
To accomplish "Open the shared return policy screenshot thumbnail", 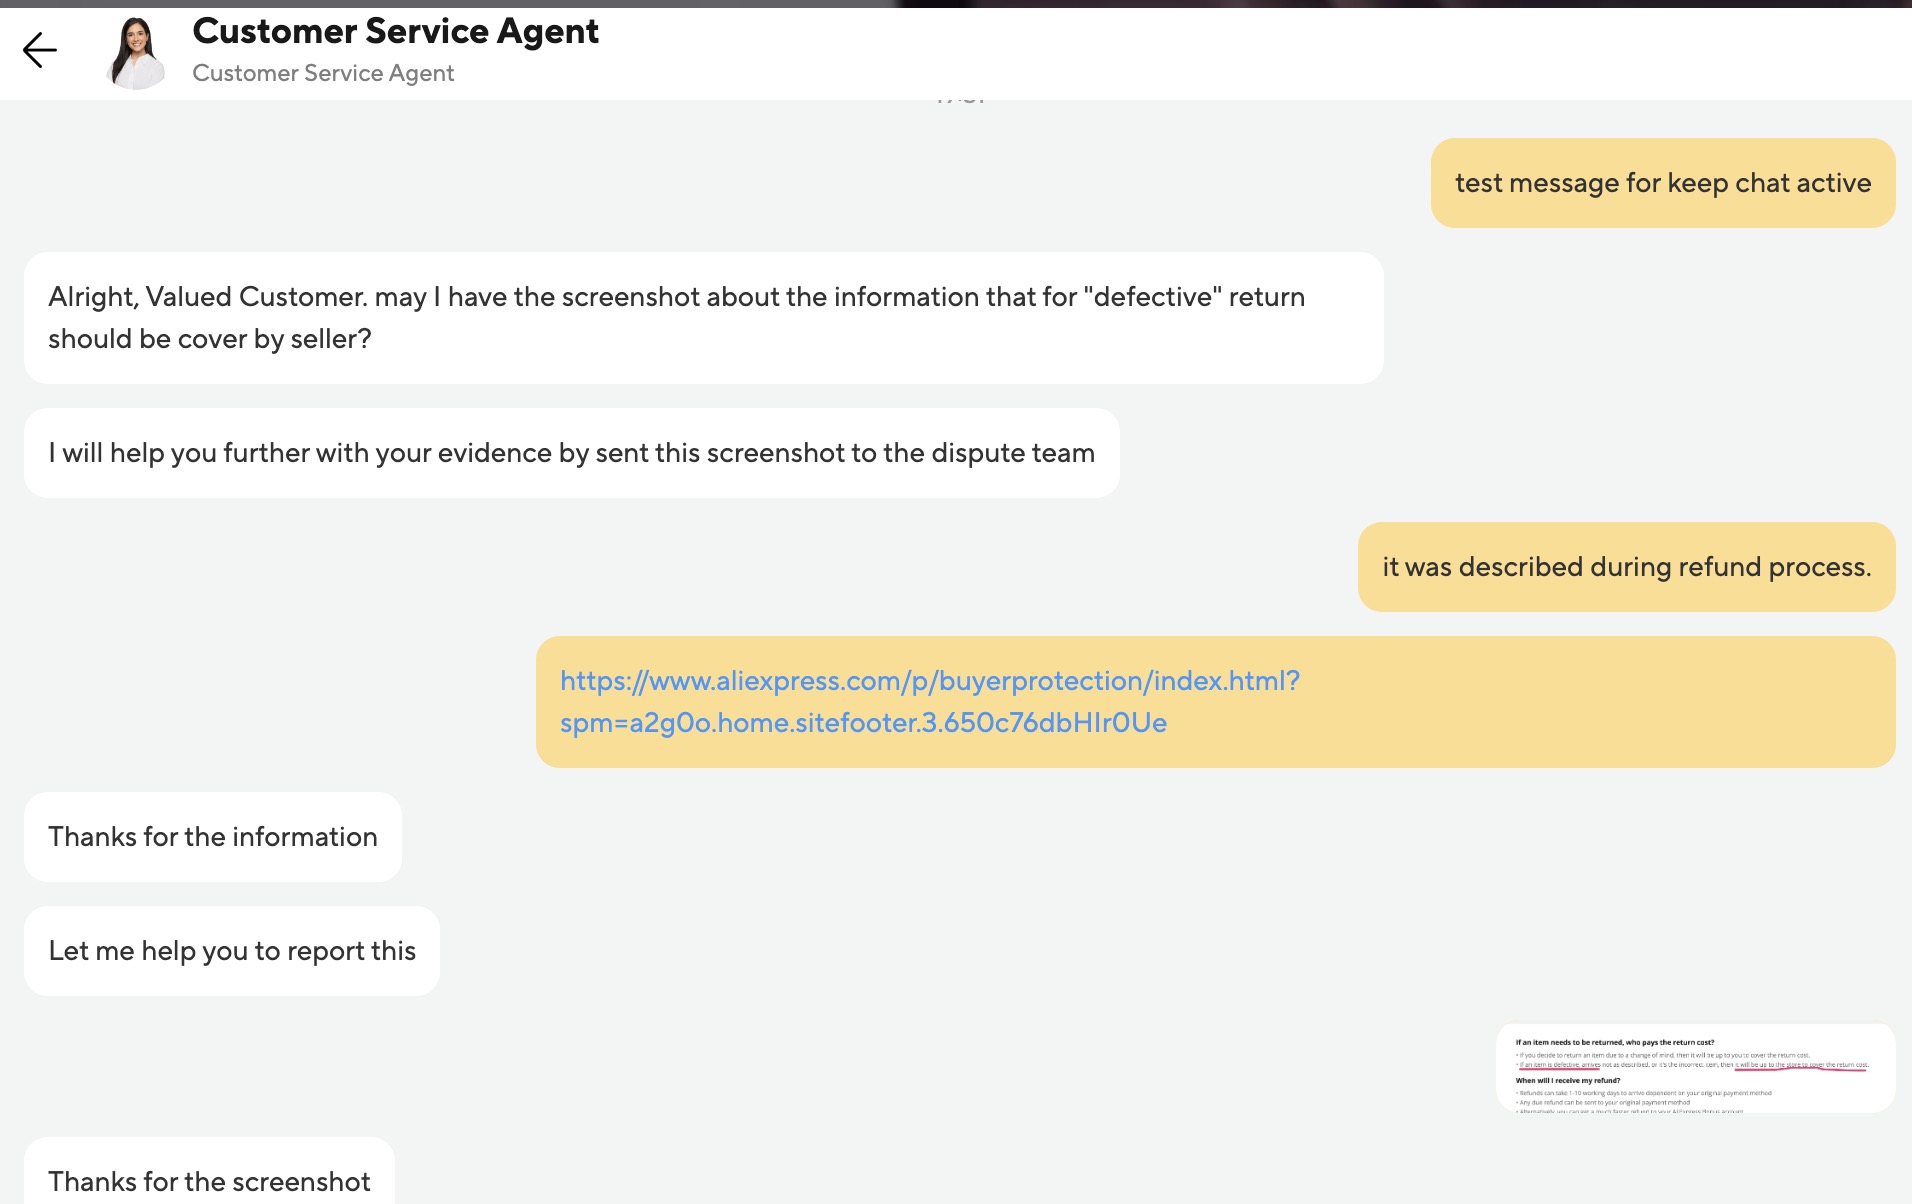I will (x=1695, y=1069).
